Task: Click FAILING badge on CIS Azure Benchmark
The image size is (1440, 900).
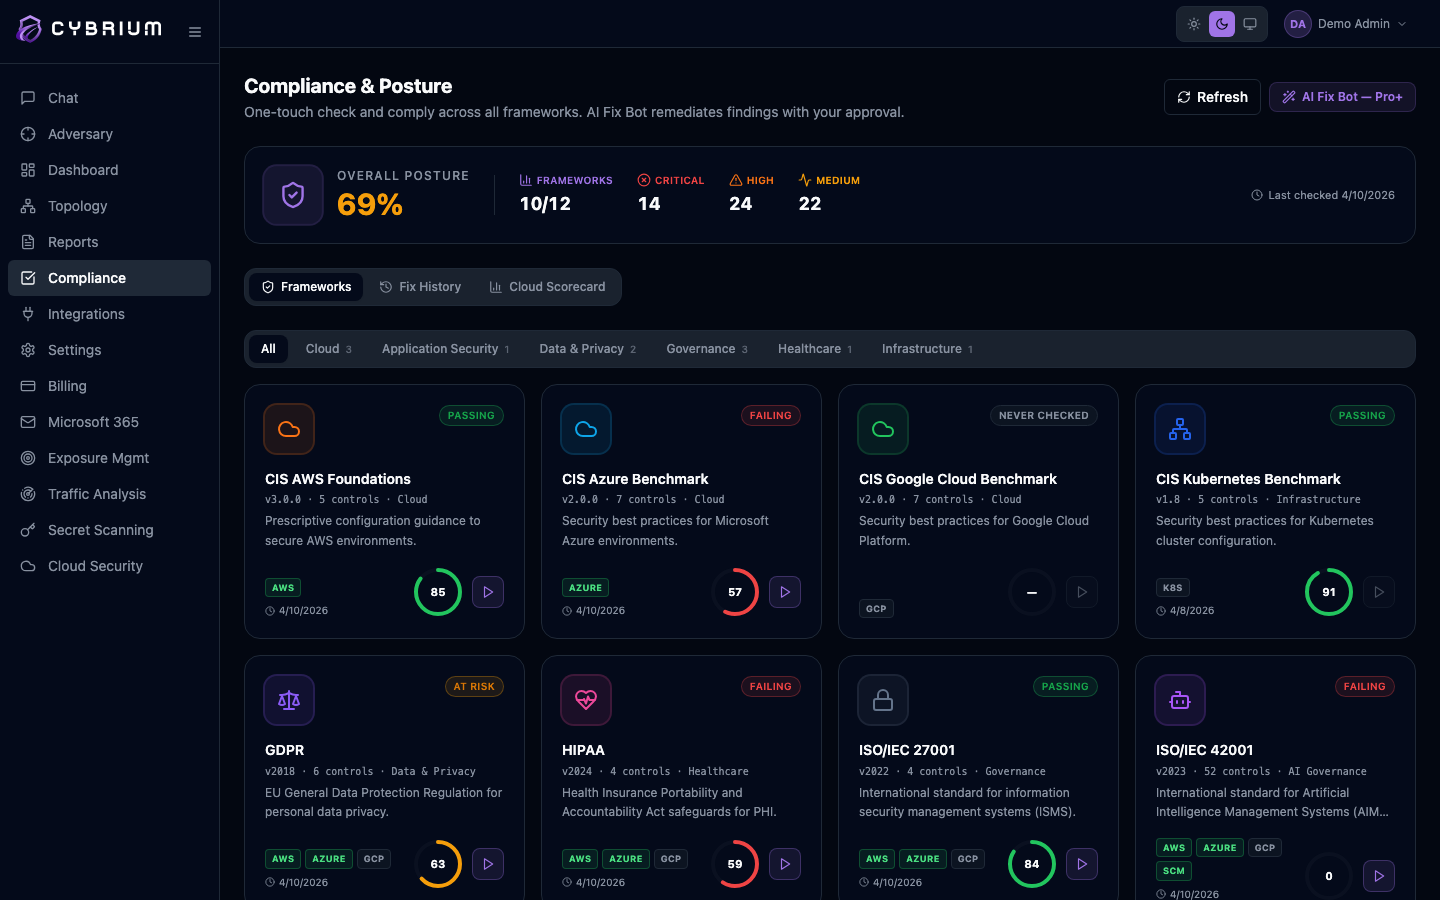Action: tap(770, 416)
